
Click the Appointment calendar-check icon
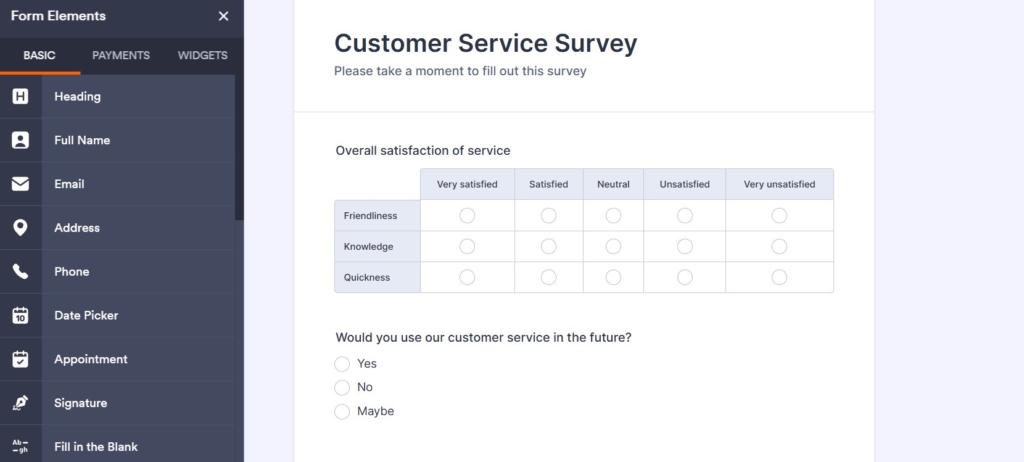pyautogui.click(x=20, y=359)
